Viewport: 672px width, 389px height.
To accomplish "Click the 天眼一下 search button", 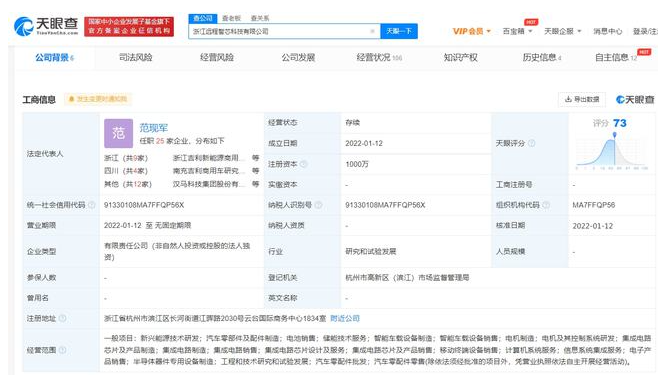I will pyautogui.click(x=399, y=31).
